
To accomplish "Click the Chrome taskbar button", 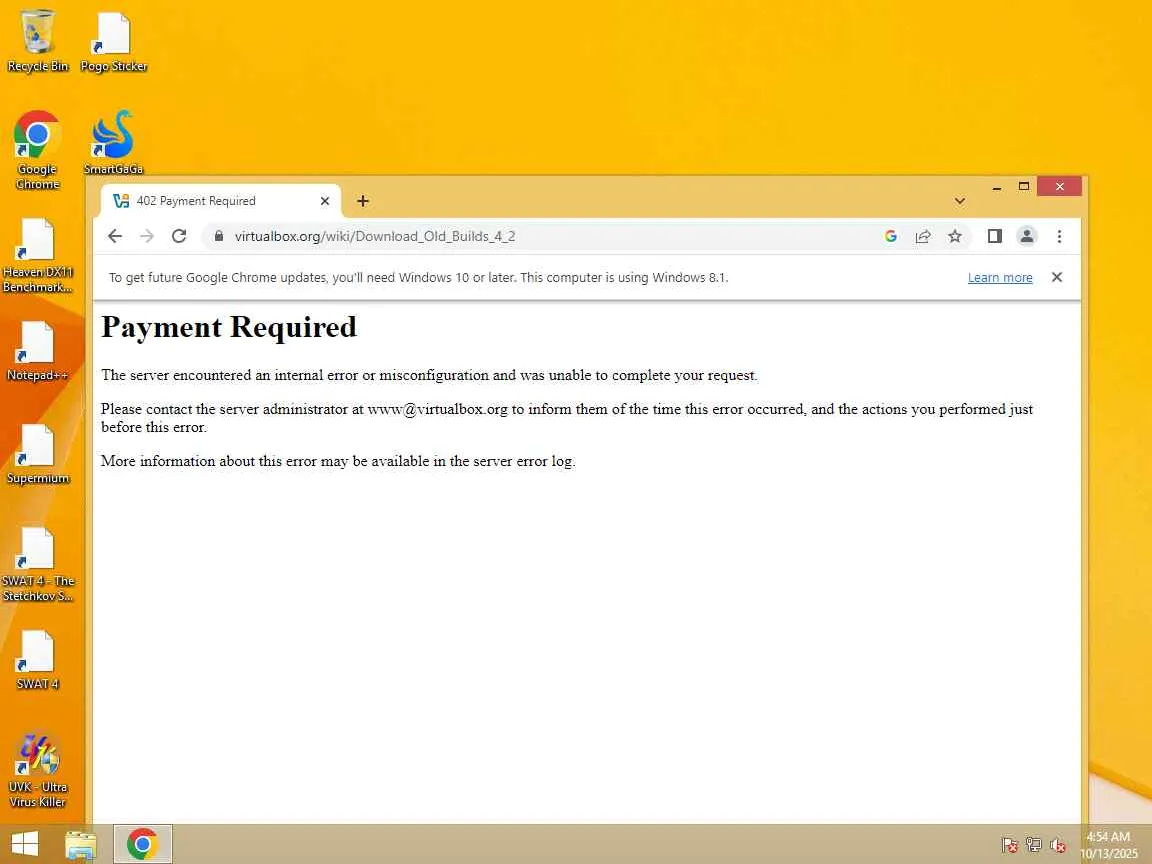I will pos(143,844).
